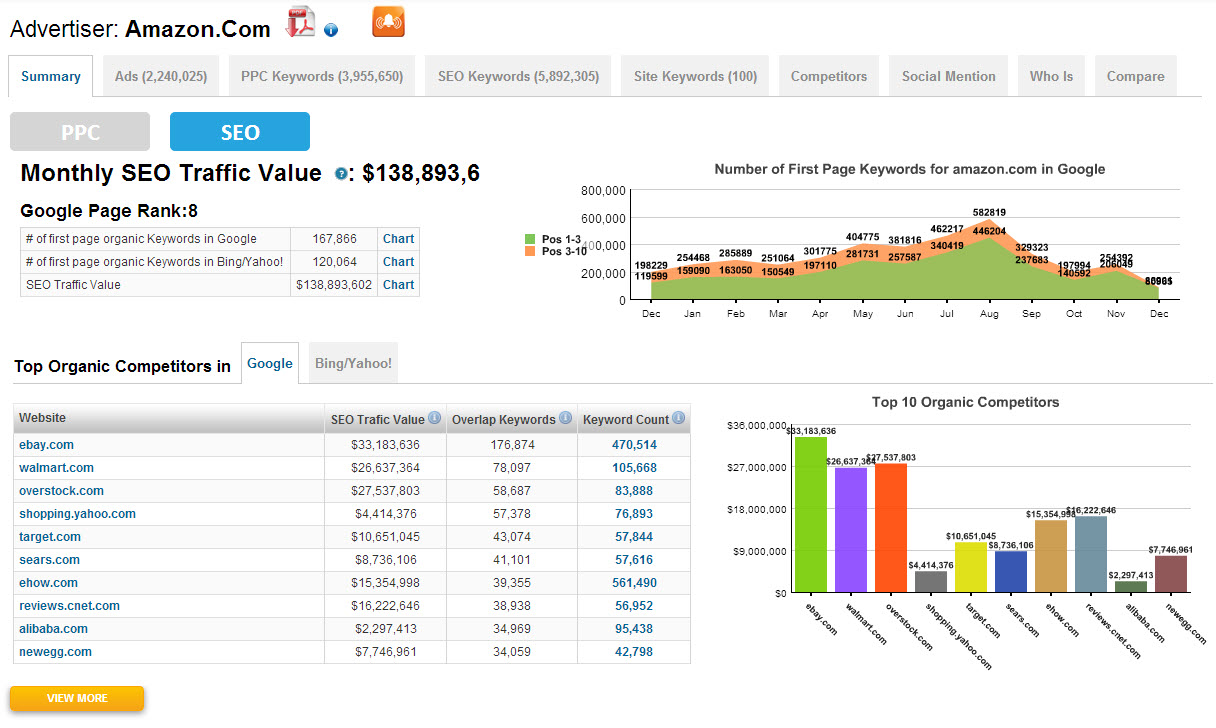The image size is (1216, 728).
Task: Click target.com keyword count 57,844
Action: [634, 537]
